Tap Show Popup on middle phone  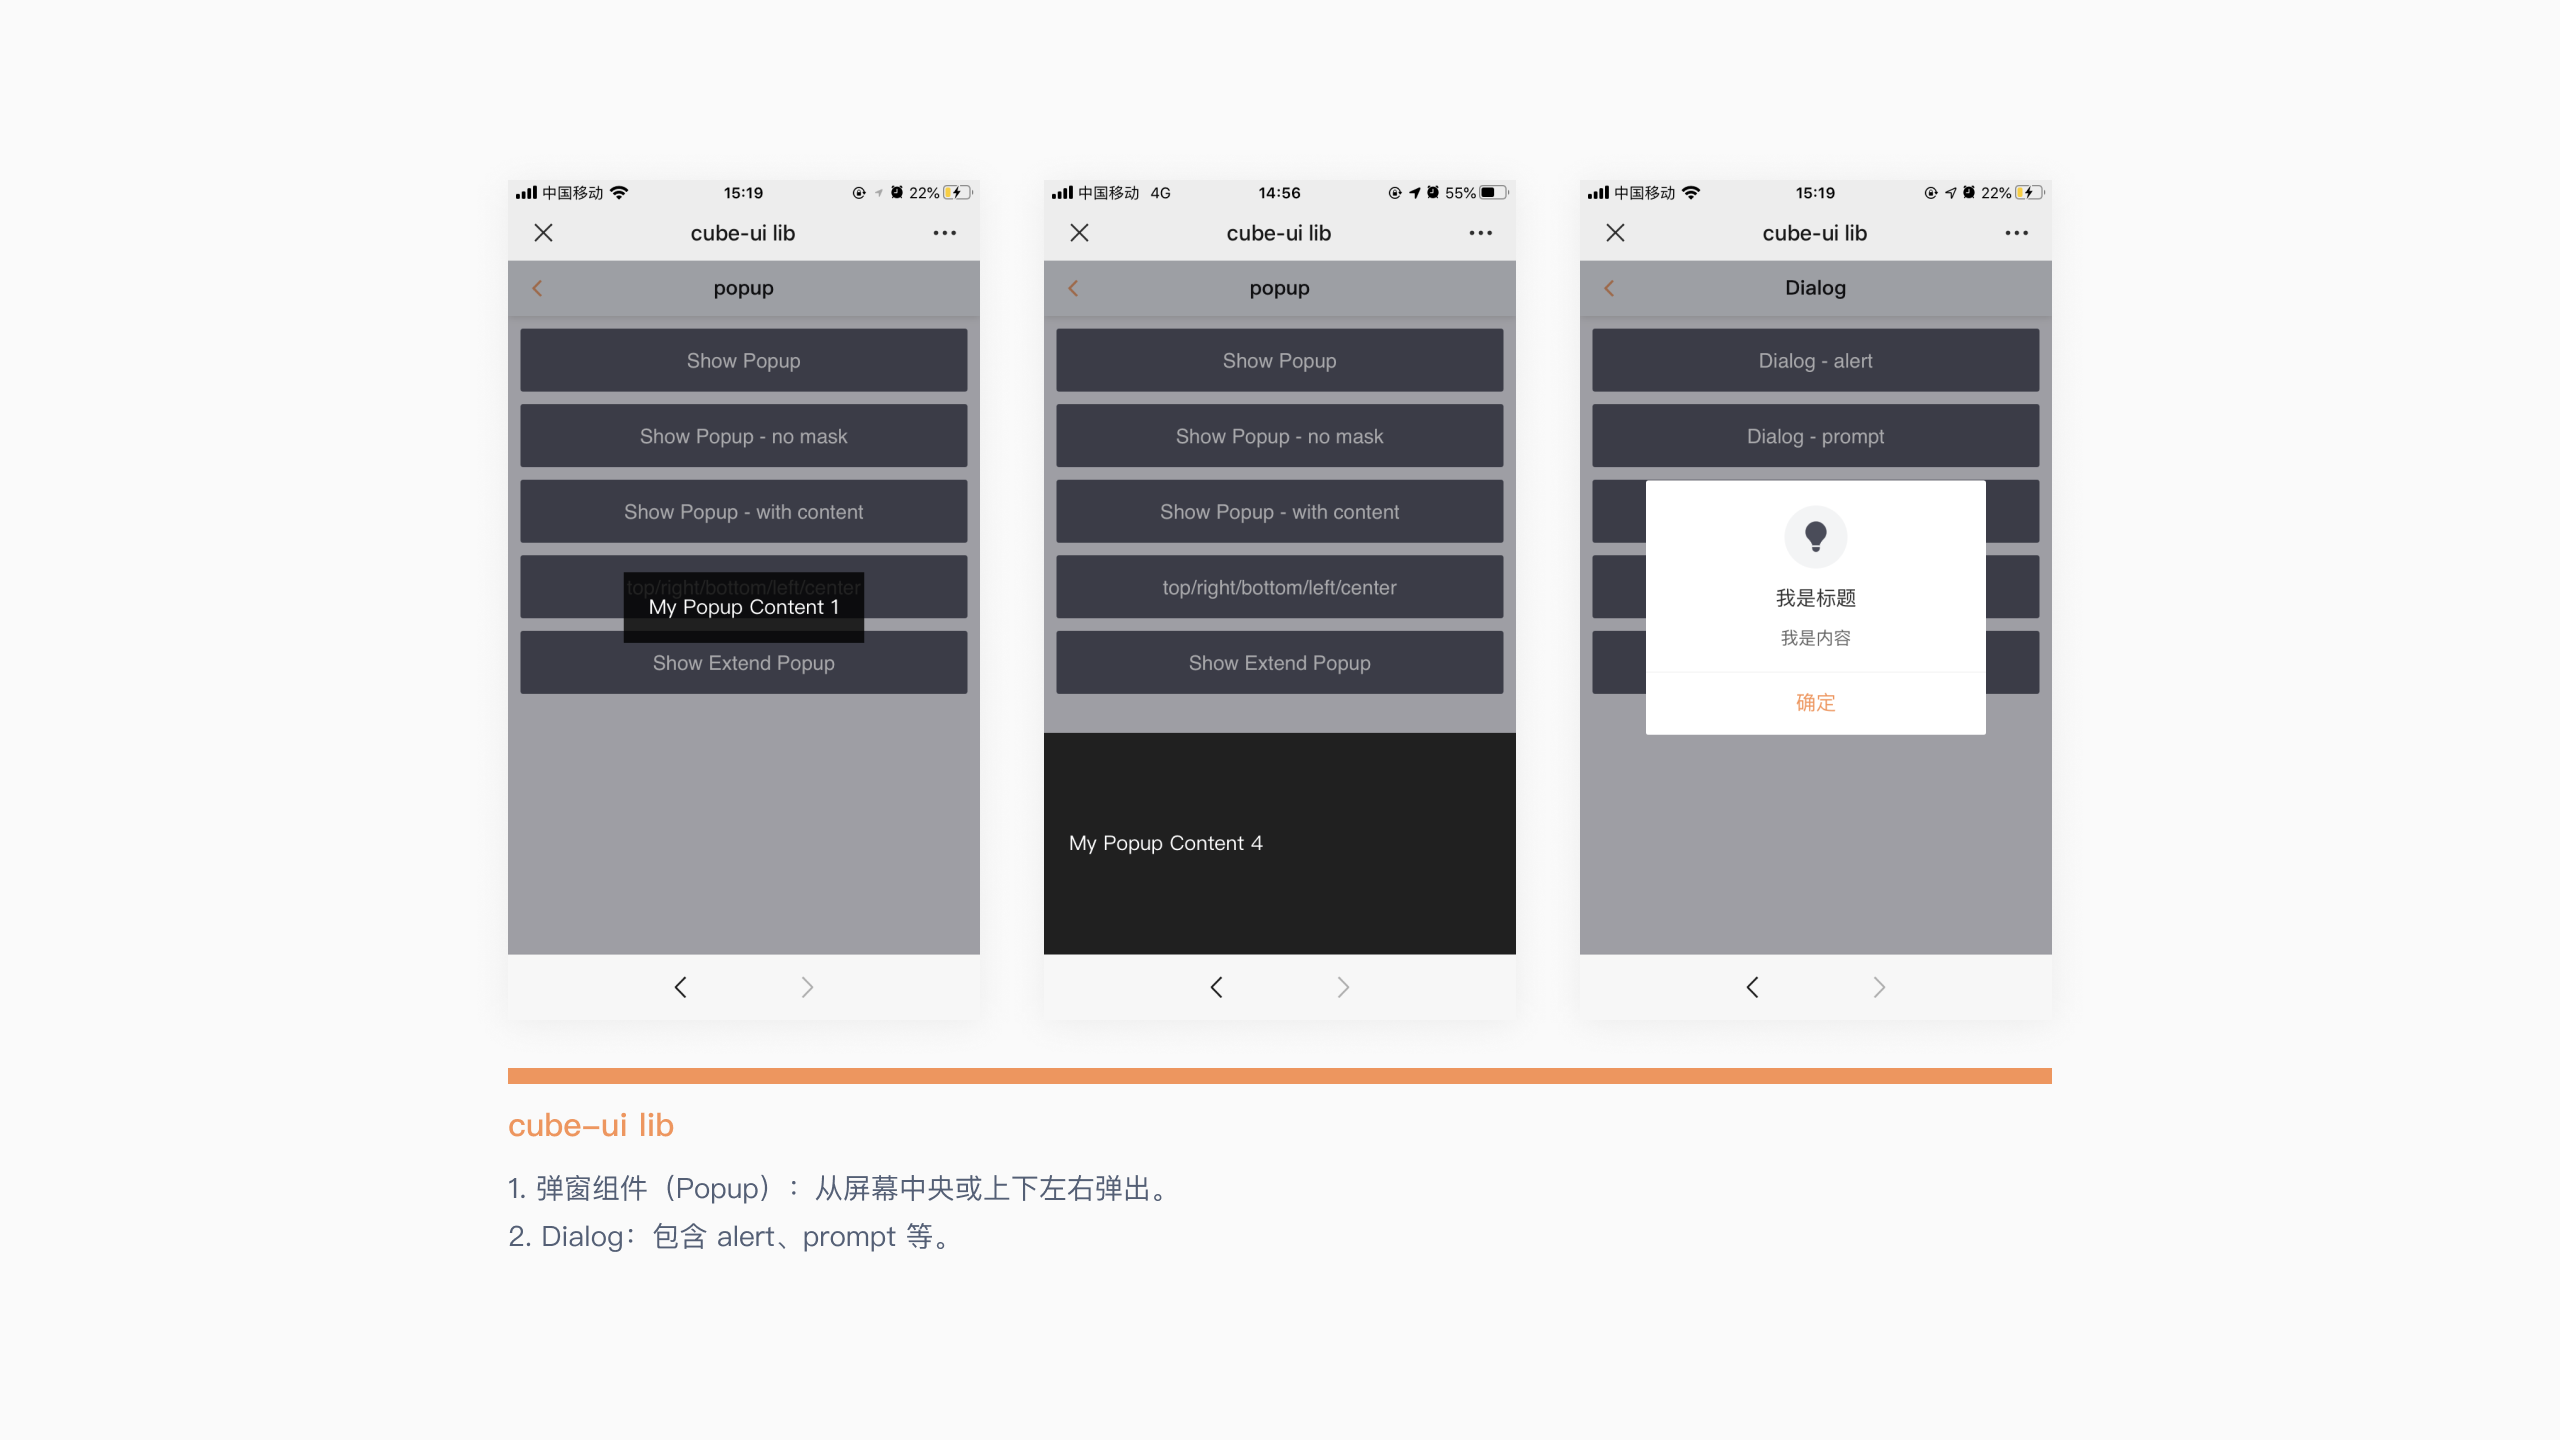(x=1279, y=360)
